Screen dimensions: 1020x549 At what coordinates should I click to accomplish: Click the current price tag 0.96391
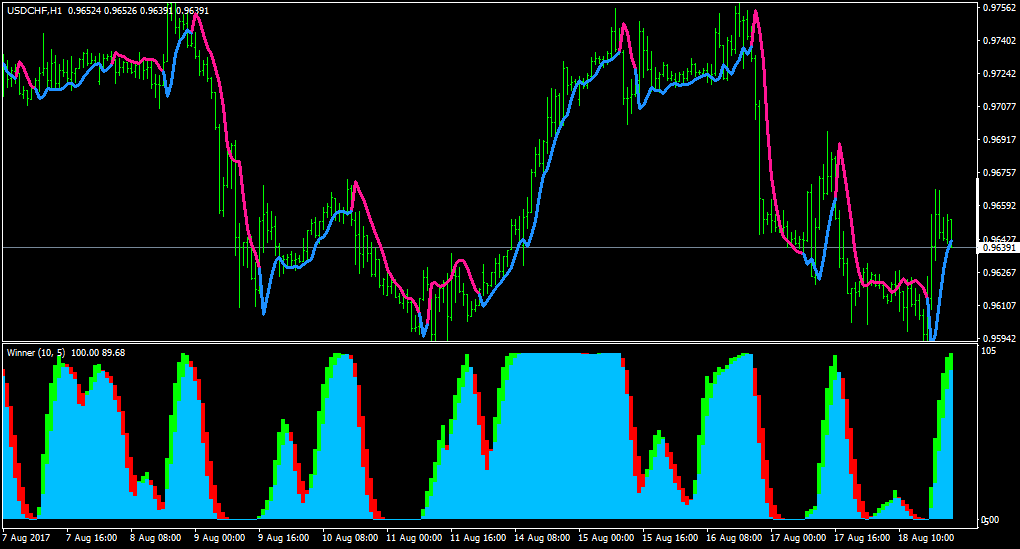[x=999, y=248]
